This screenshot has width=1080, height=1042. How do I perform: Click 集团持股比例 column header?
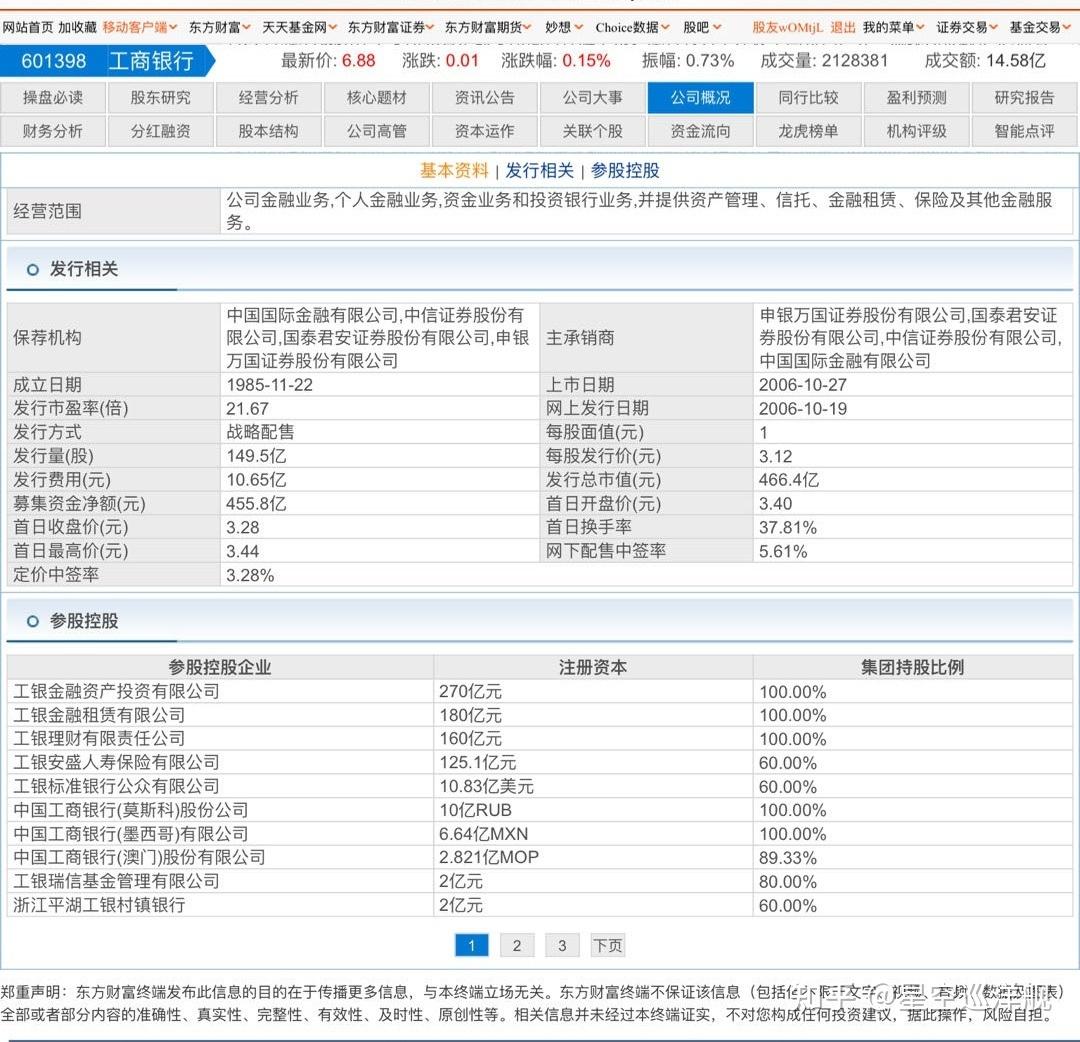pos(913,667)
